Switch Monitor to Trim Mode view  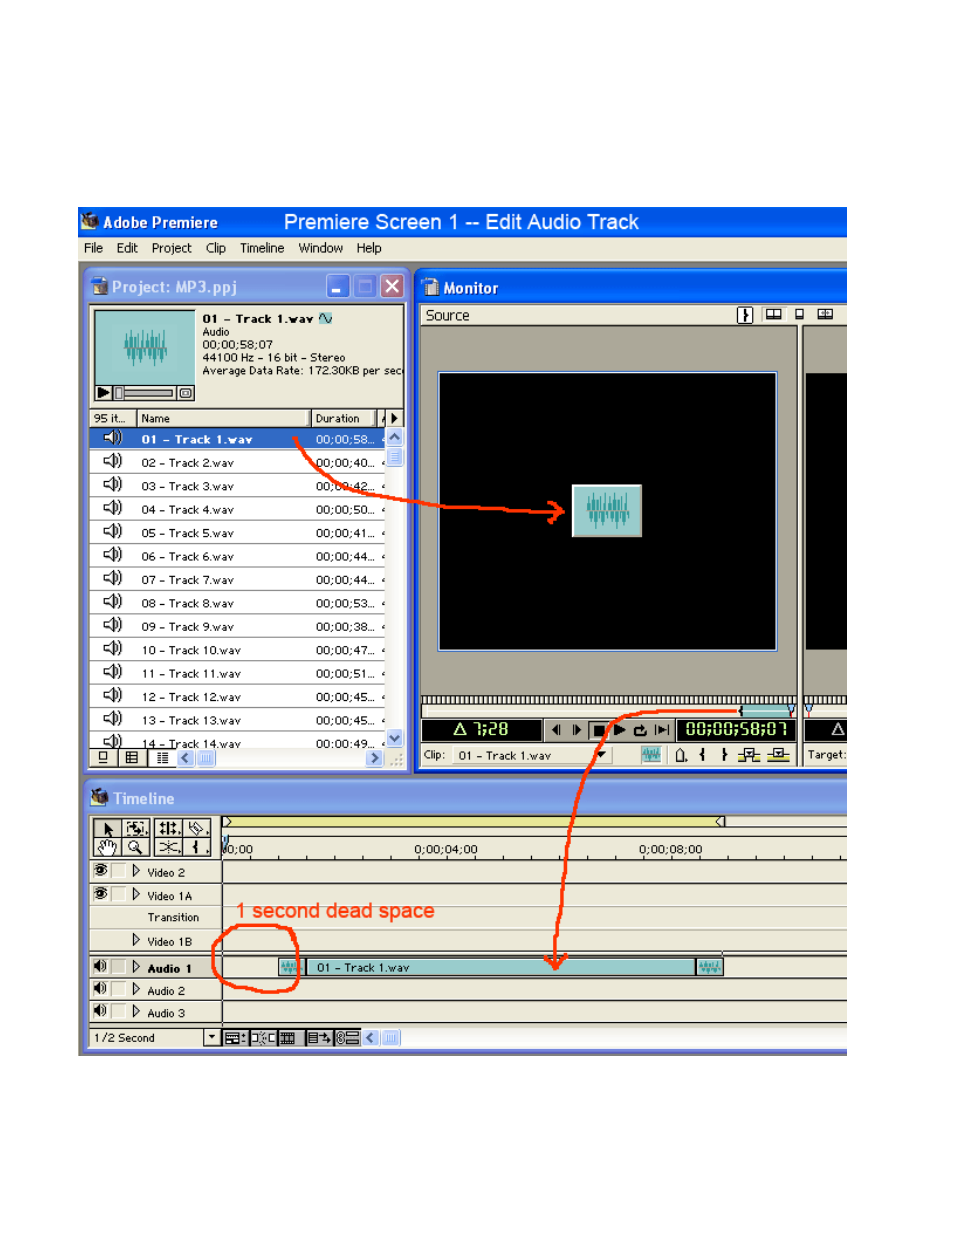point(825,315)
